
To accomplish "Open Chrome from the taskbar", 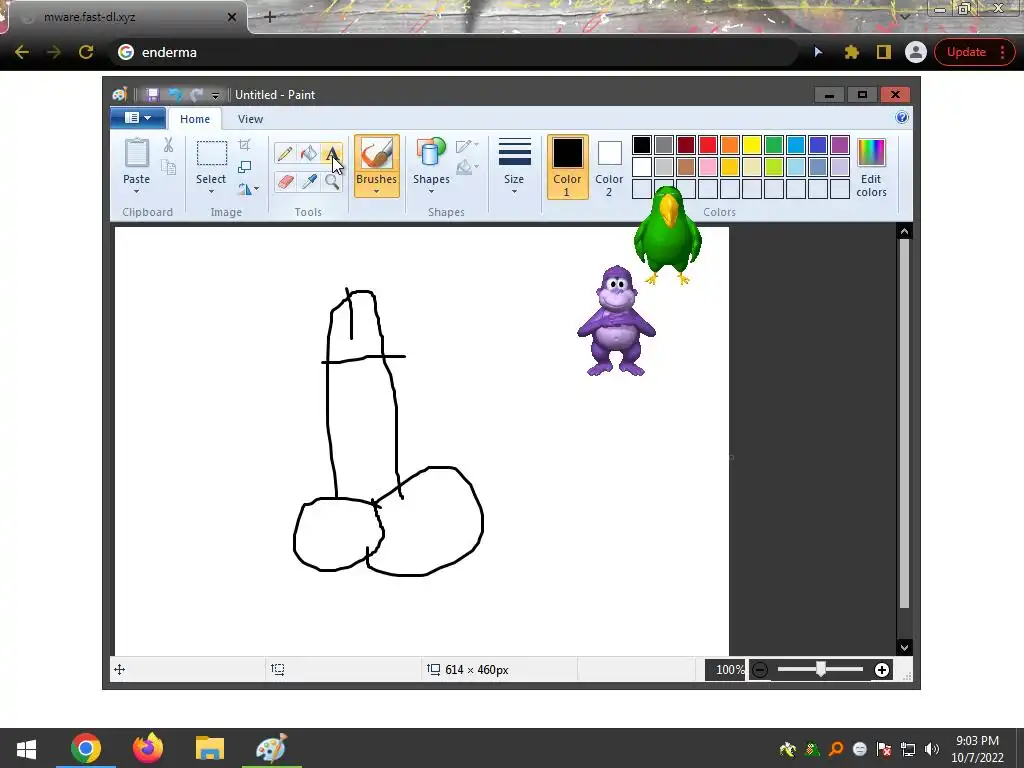I will [86, 748].
